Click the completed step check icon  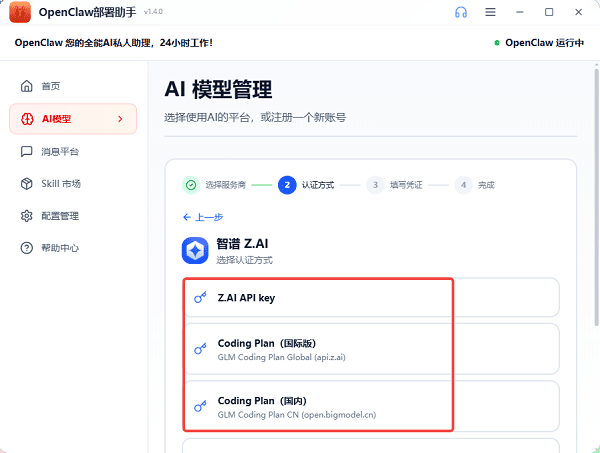191,185
